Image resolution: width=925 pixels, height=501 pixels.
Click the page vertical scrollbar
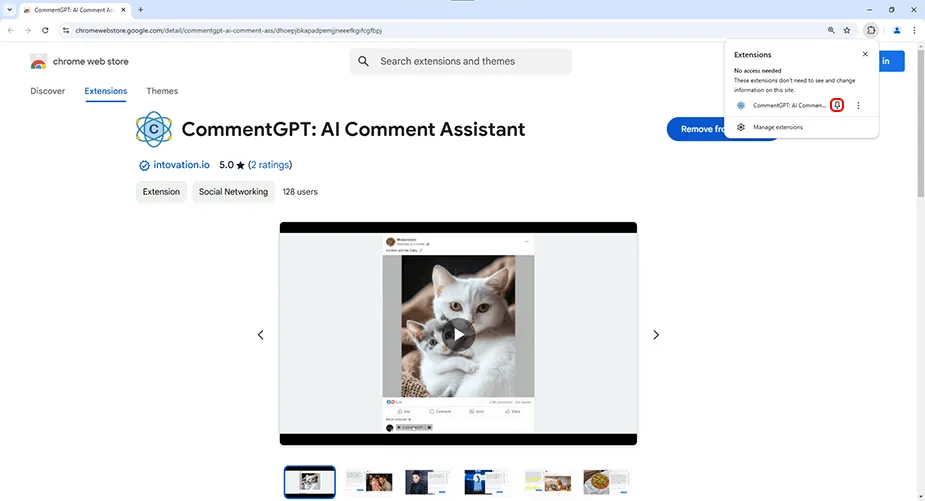point(920,124)
